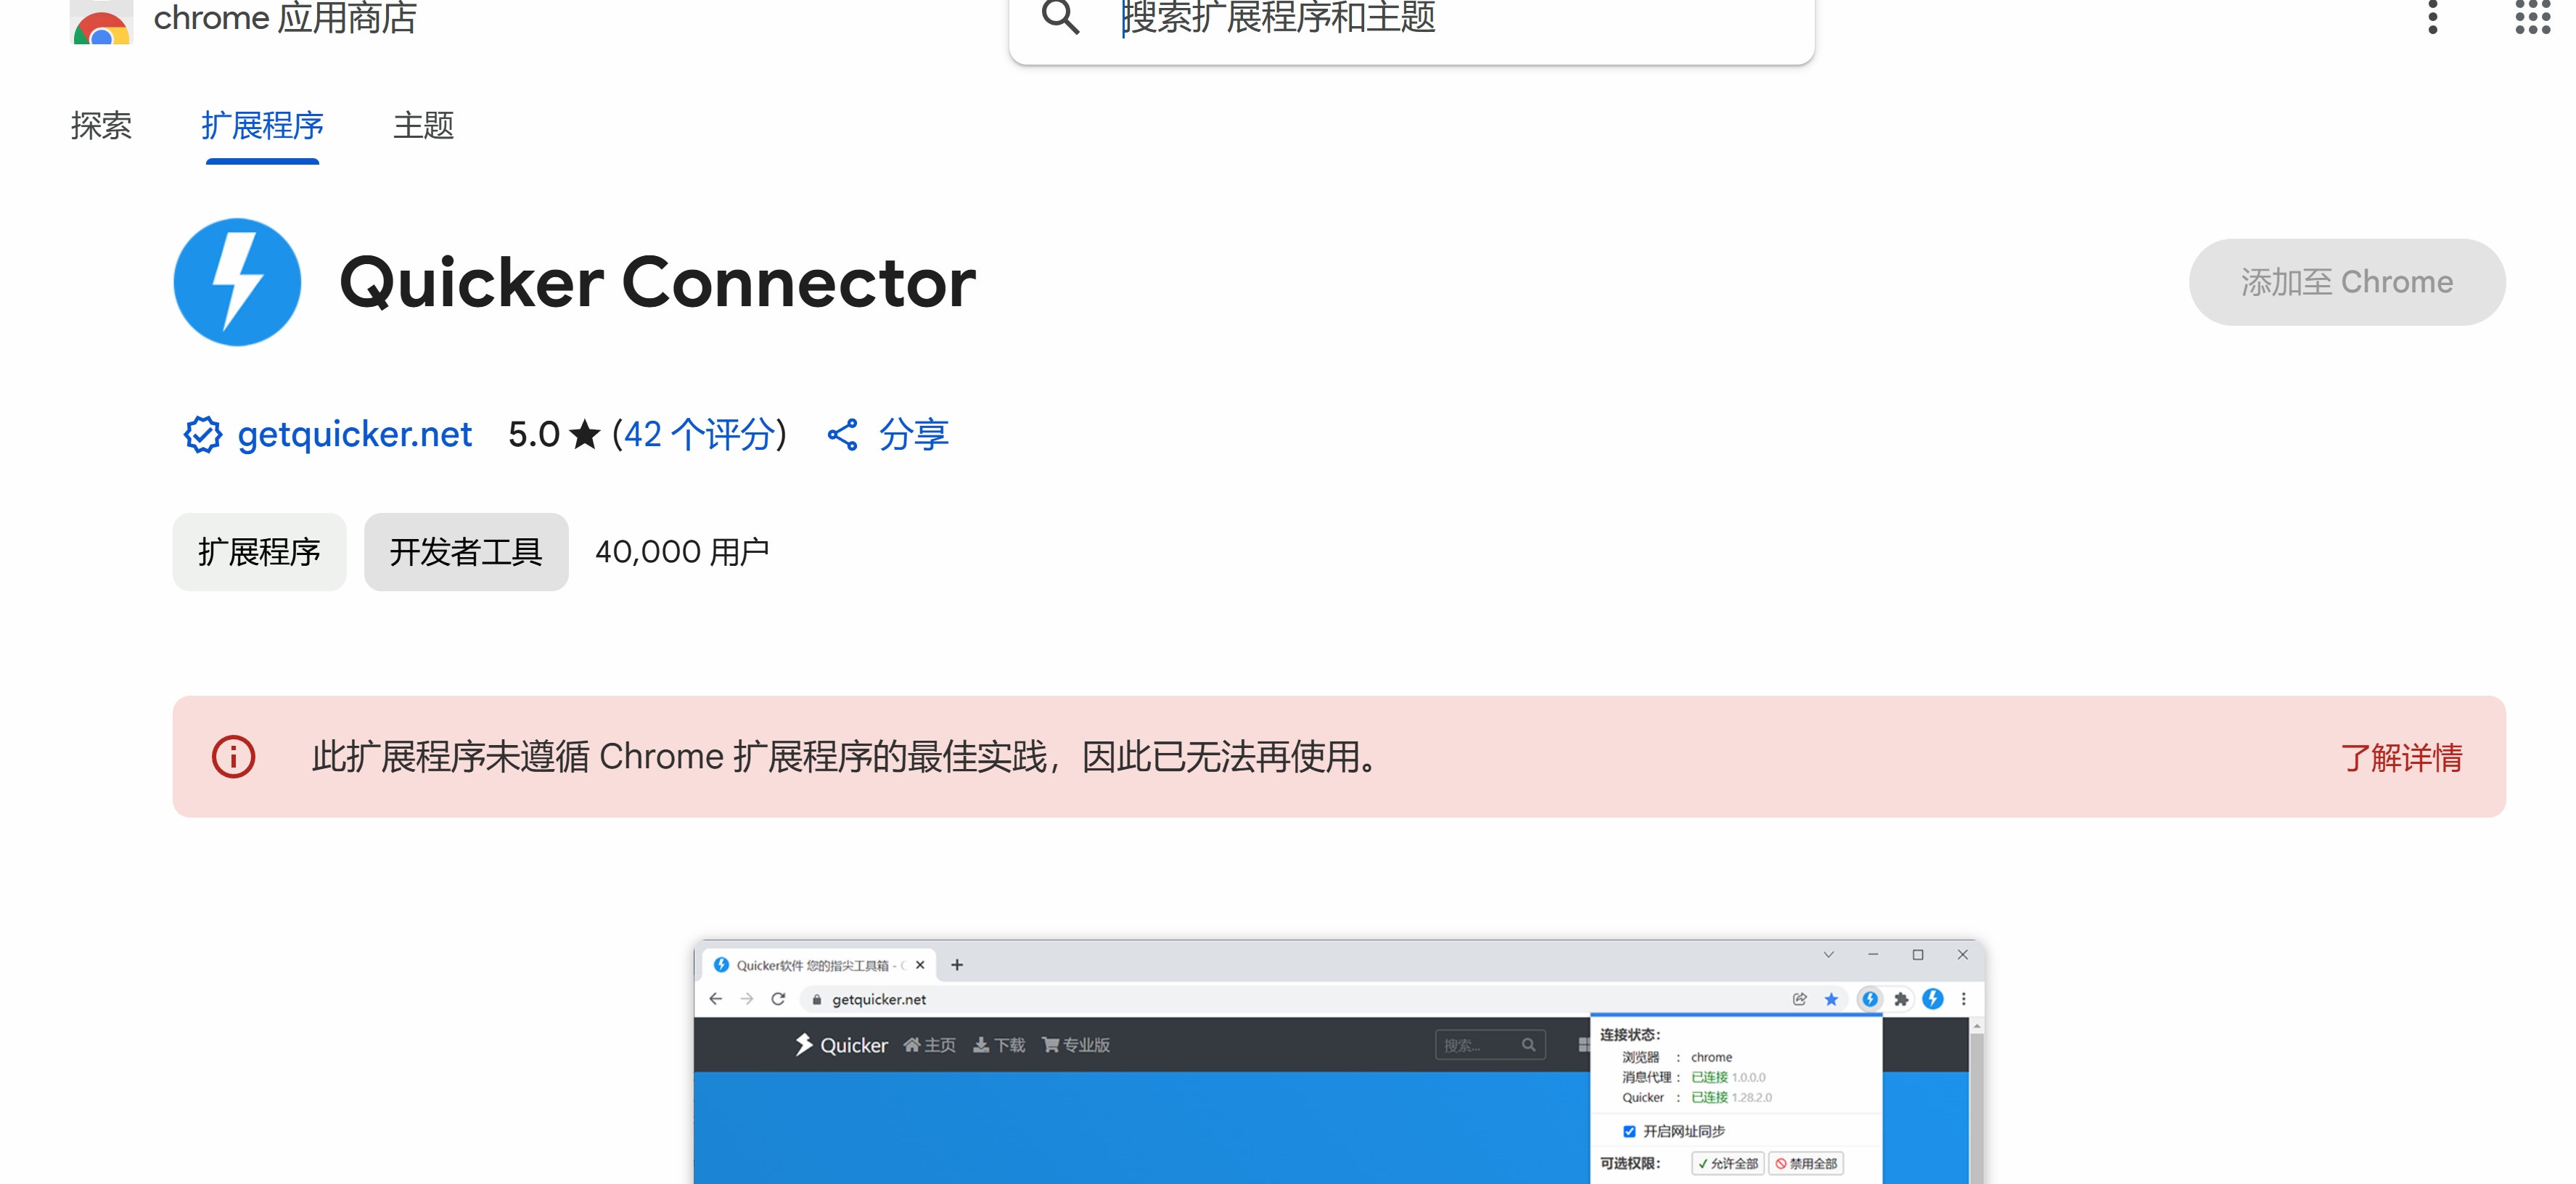Image resolution: width=2576 pixels, height=1184 pixels.
Task: Open the three-dot more options menu
Action: (2433, 17)
